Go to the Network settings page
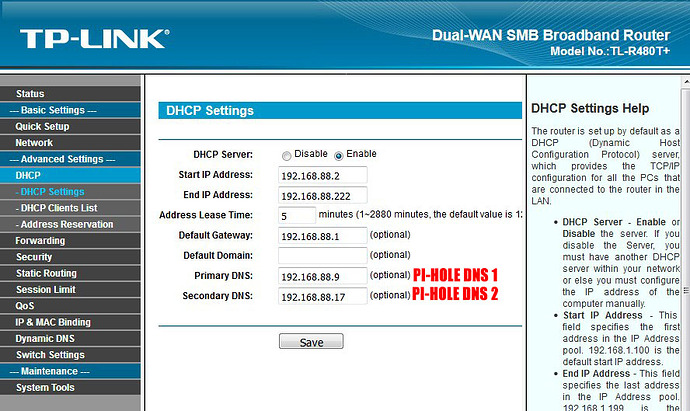Screen dimensions: 690x411 coord(34,143)
